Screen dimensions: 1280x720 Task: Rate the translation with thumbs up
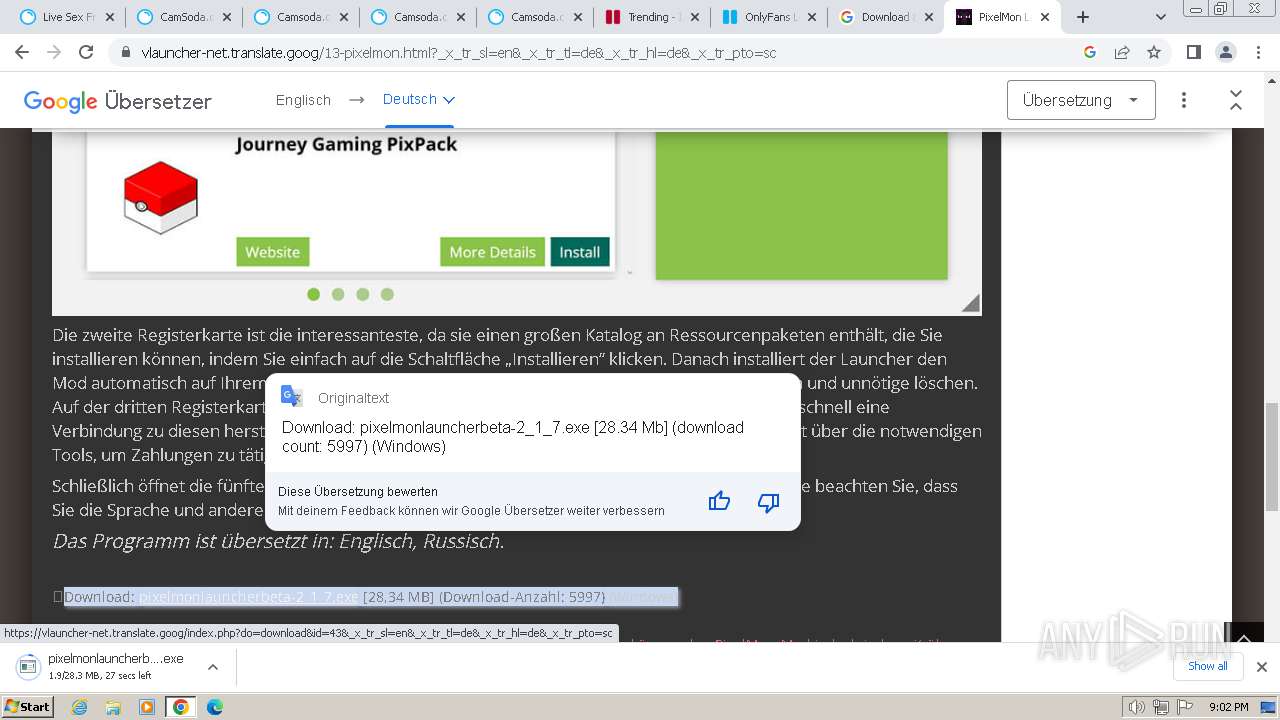tap(719, 502)
